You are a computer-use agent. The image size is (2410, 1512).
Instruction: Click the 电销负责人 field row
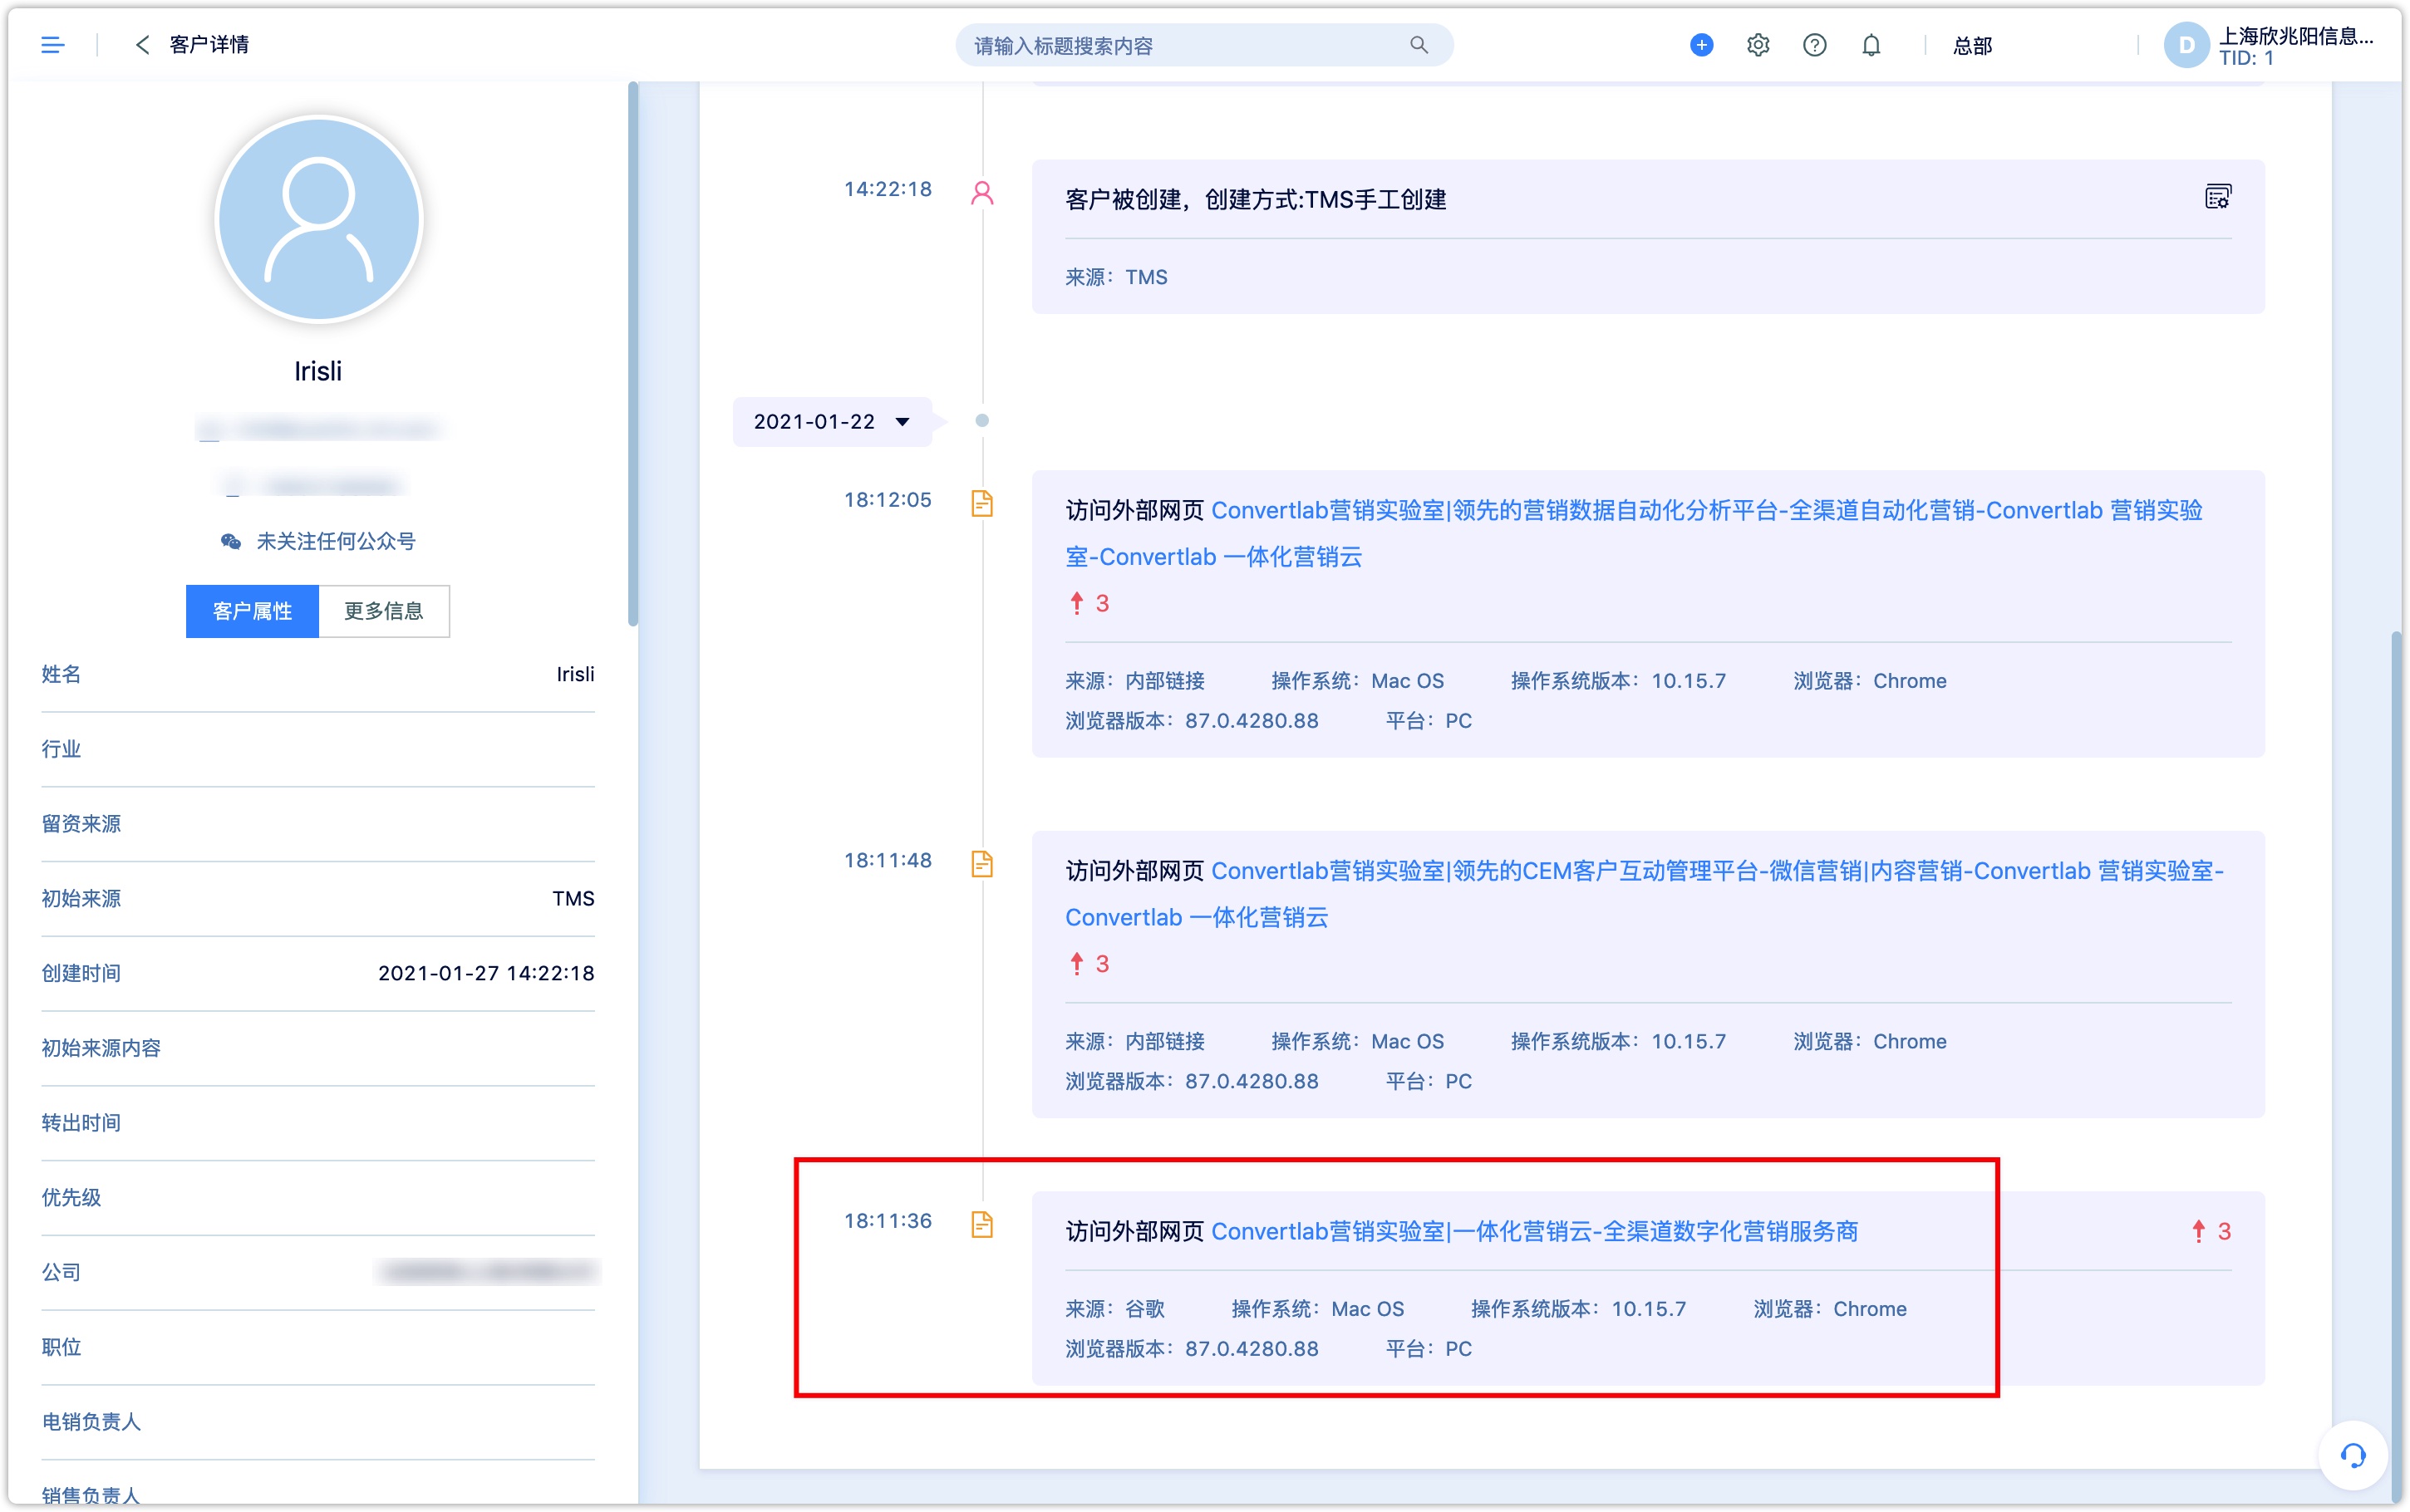click(x=318, y=1422)
